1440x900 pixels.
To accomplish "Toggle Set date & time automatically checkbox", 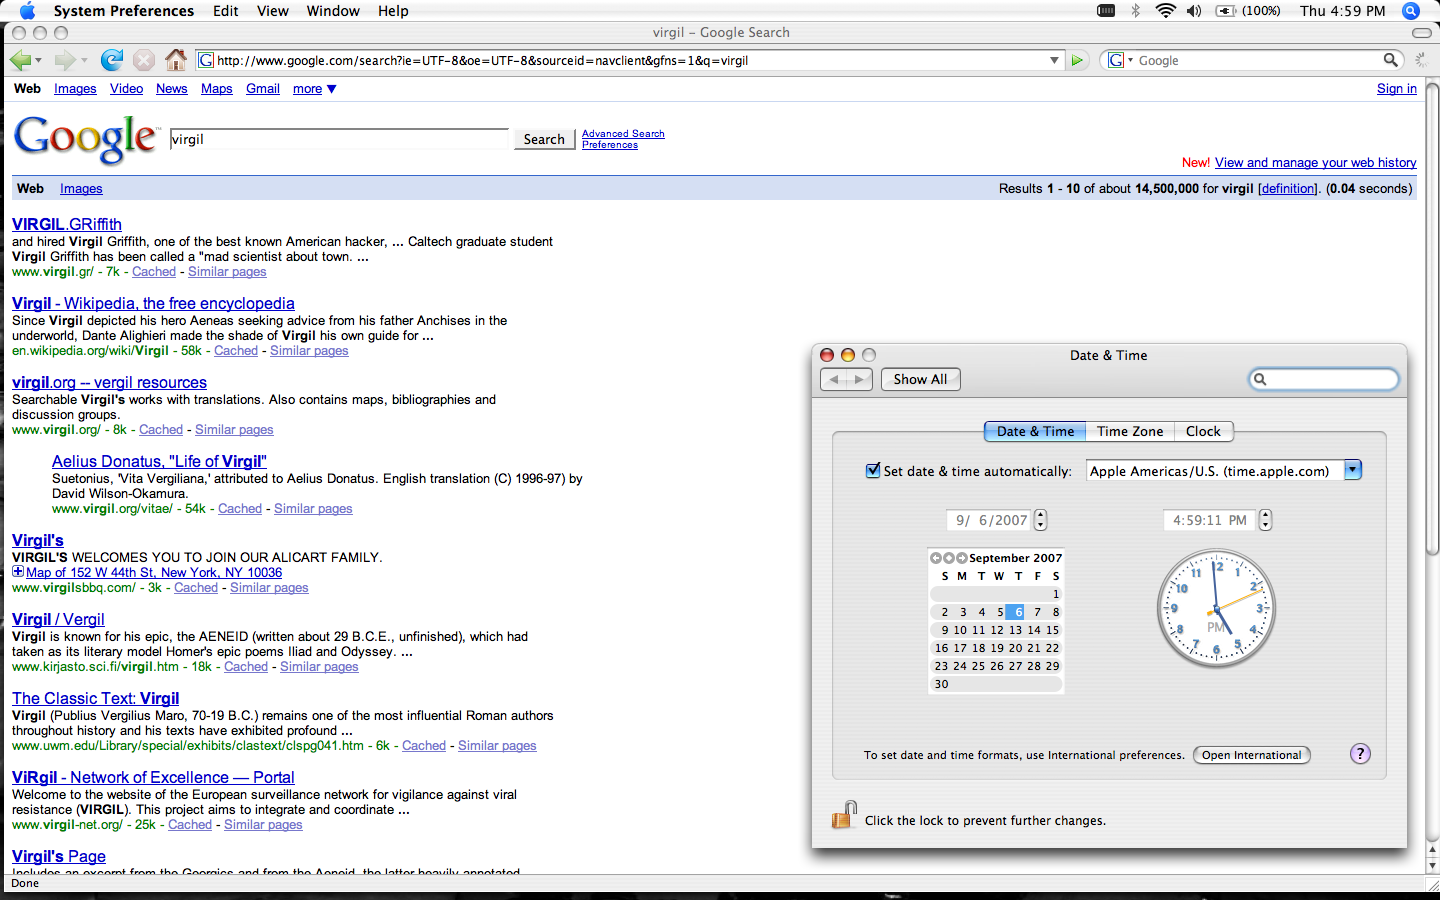I will (x=873, y=470).
